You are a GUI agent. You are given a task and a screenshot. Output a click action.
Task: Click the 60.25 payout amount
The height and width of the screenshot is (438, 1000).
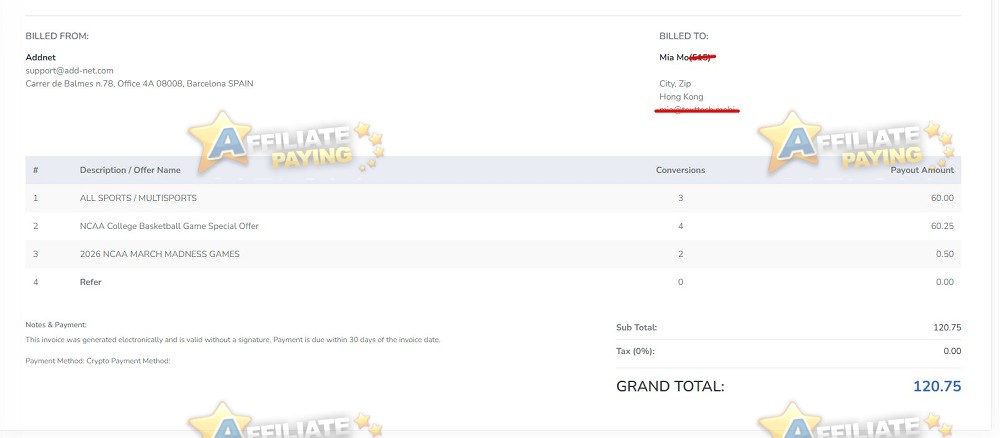pos(943,226)
